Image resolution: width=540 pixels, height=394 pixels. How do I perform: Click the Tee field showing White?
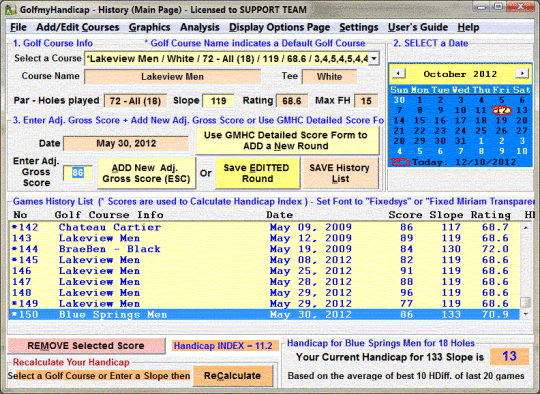point(329,76)
